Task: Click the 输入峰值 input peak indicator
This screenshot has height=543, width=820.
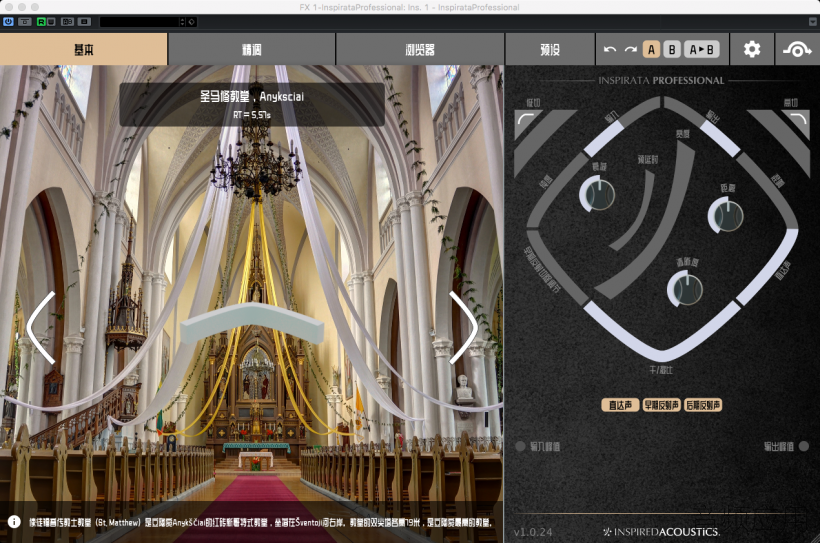Action: 520,446
